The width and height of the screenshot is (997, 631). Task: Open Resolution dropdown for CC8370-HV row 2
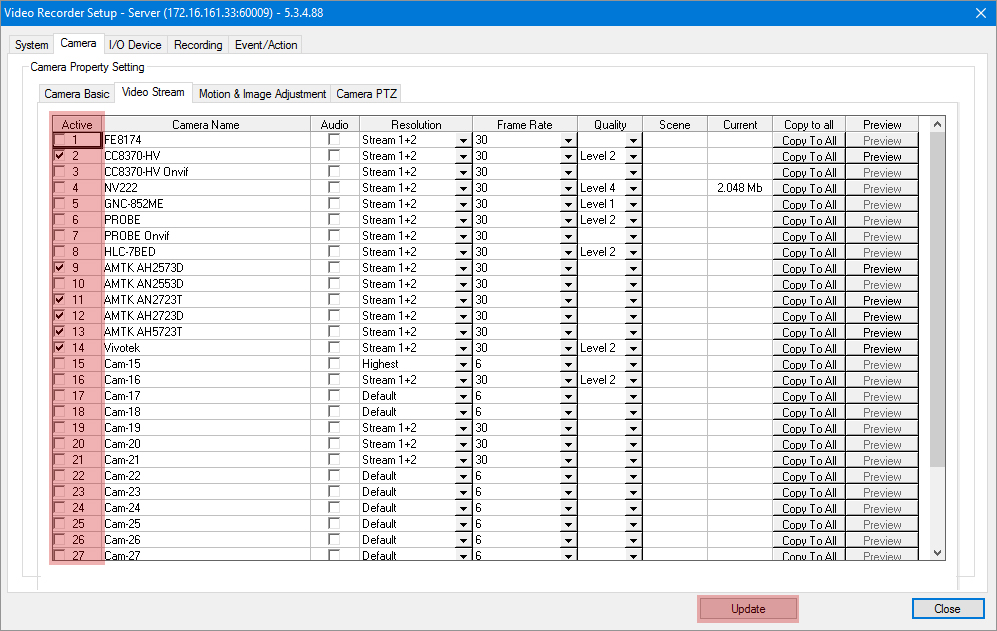coord(463,157)
